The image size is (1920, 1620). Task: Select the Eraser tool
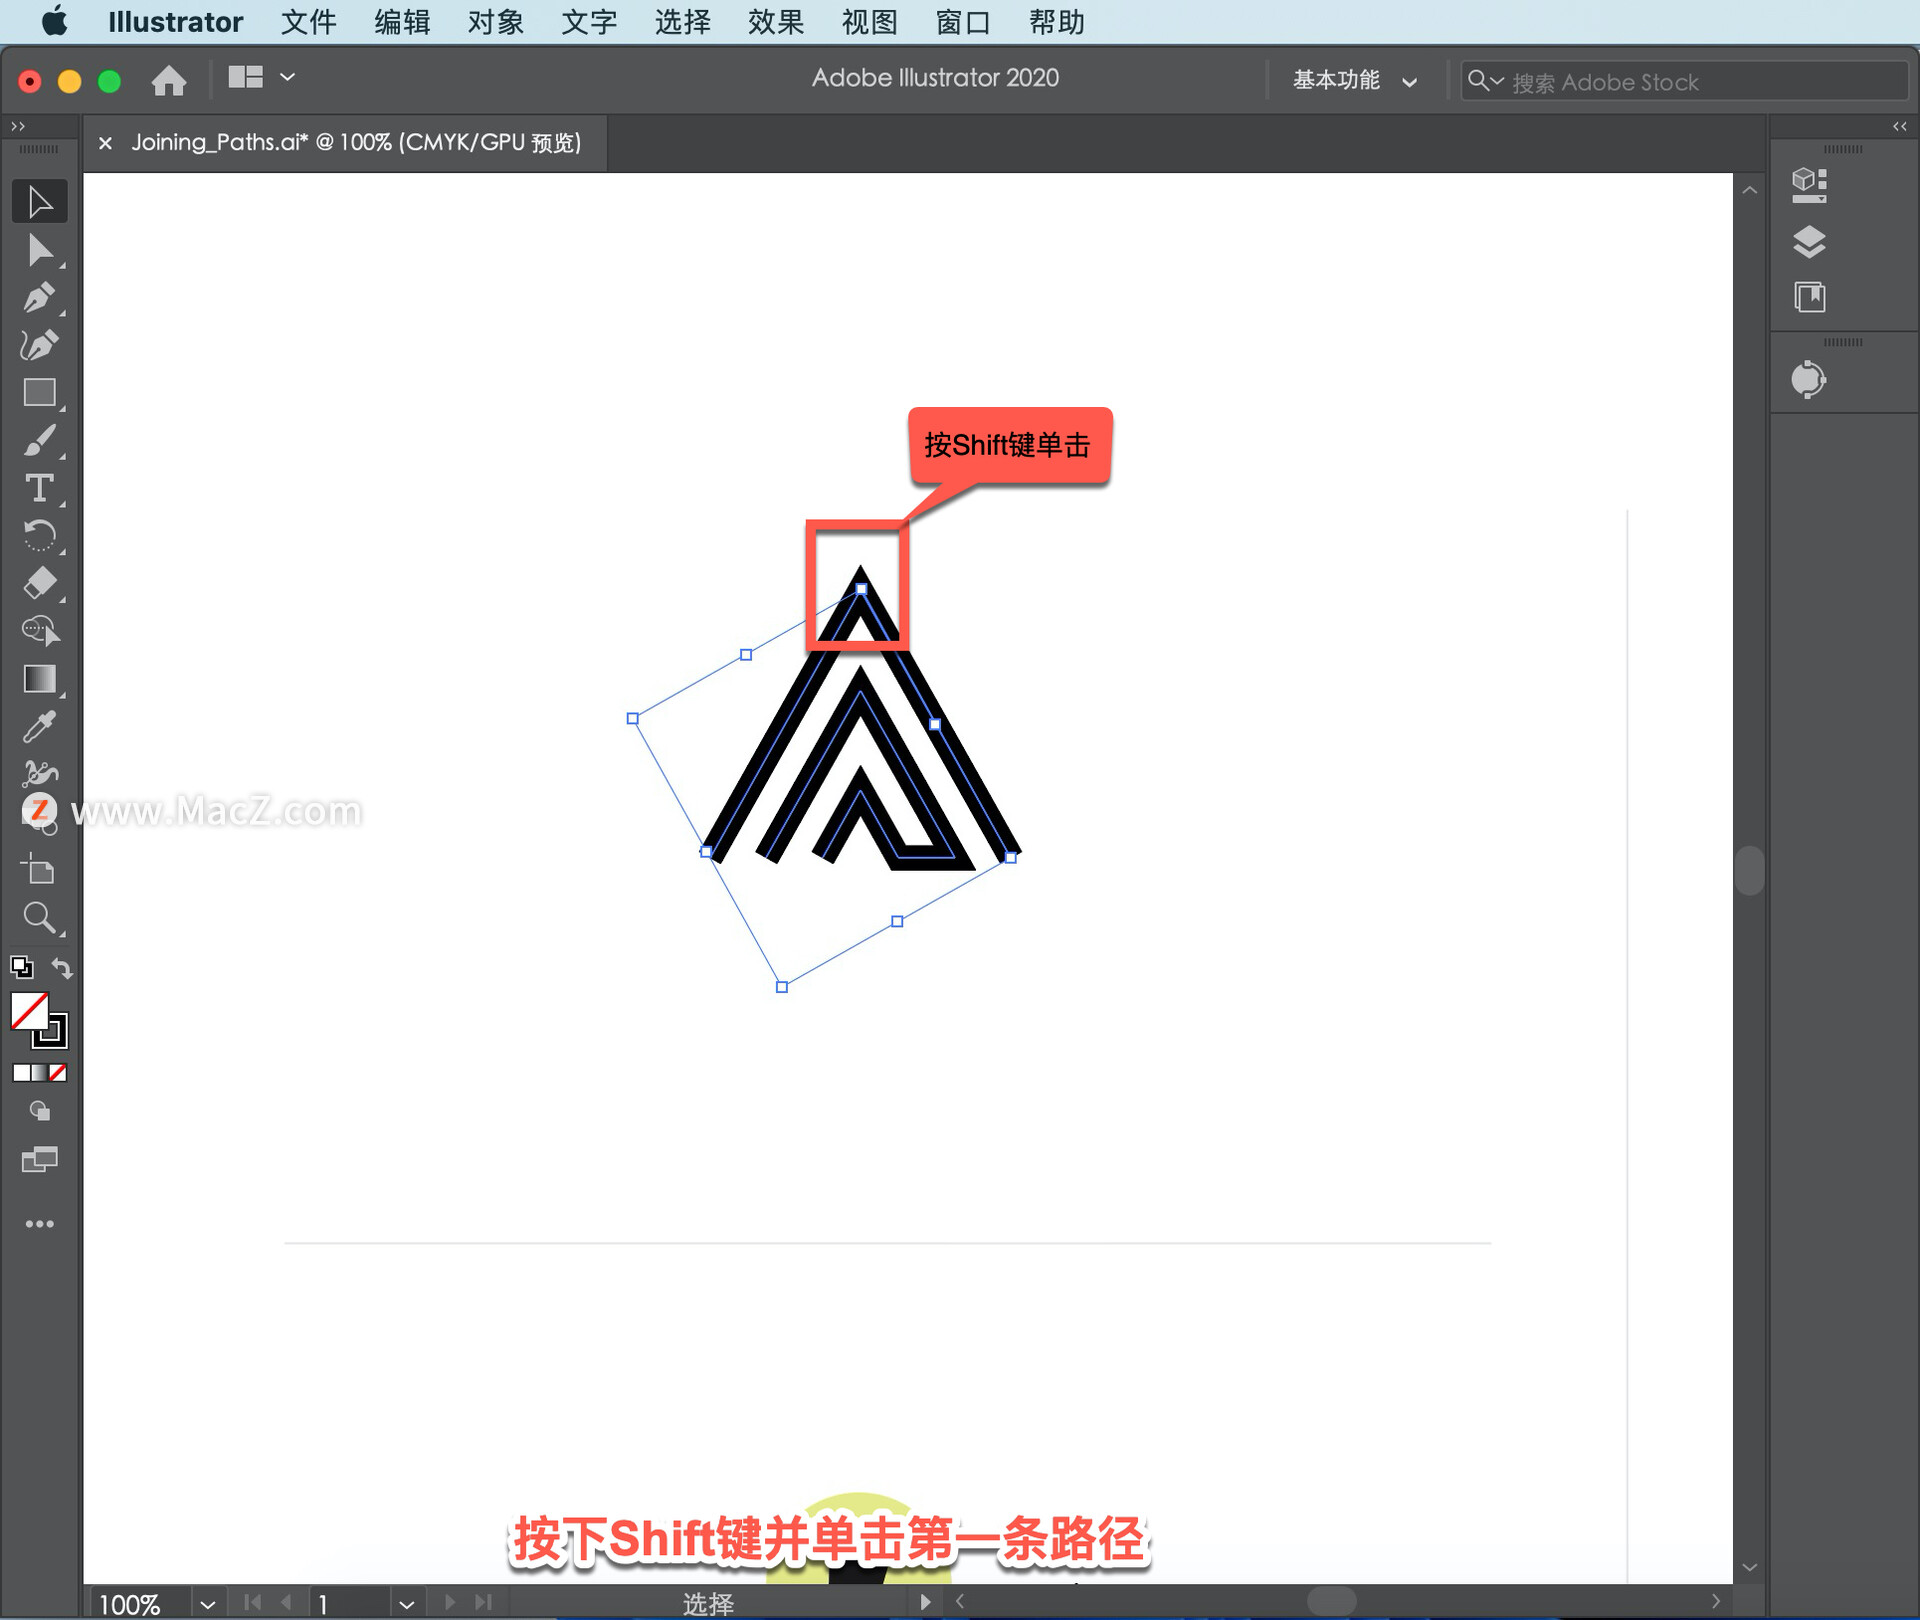point(40,583)
